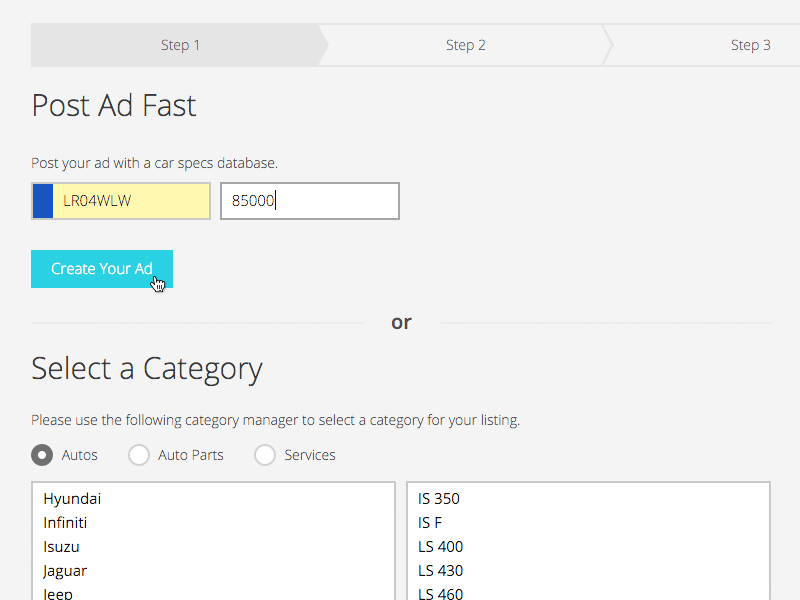Click the mileage field containing 85000

310,201
